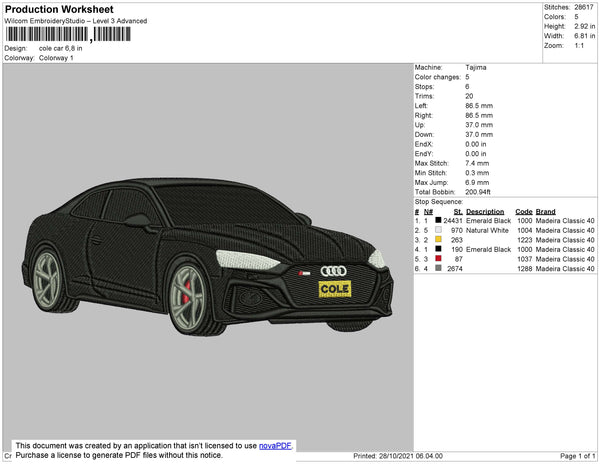Click the Description column header

485,212
